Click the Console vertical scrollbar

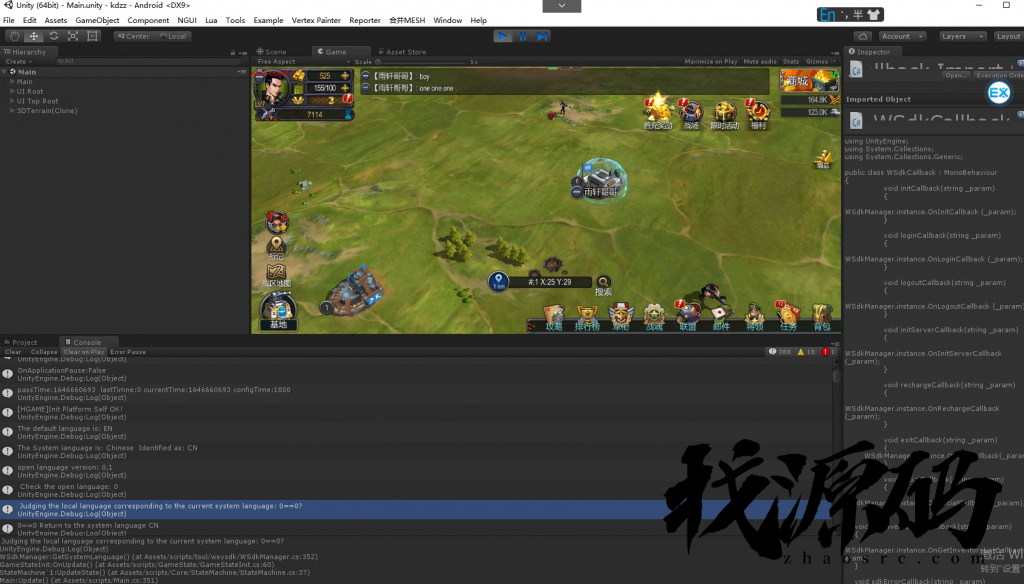(836, 376)
